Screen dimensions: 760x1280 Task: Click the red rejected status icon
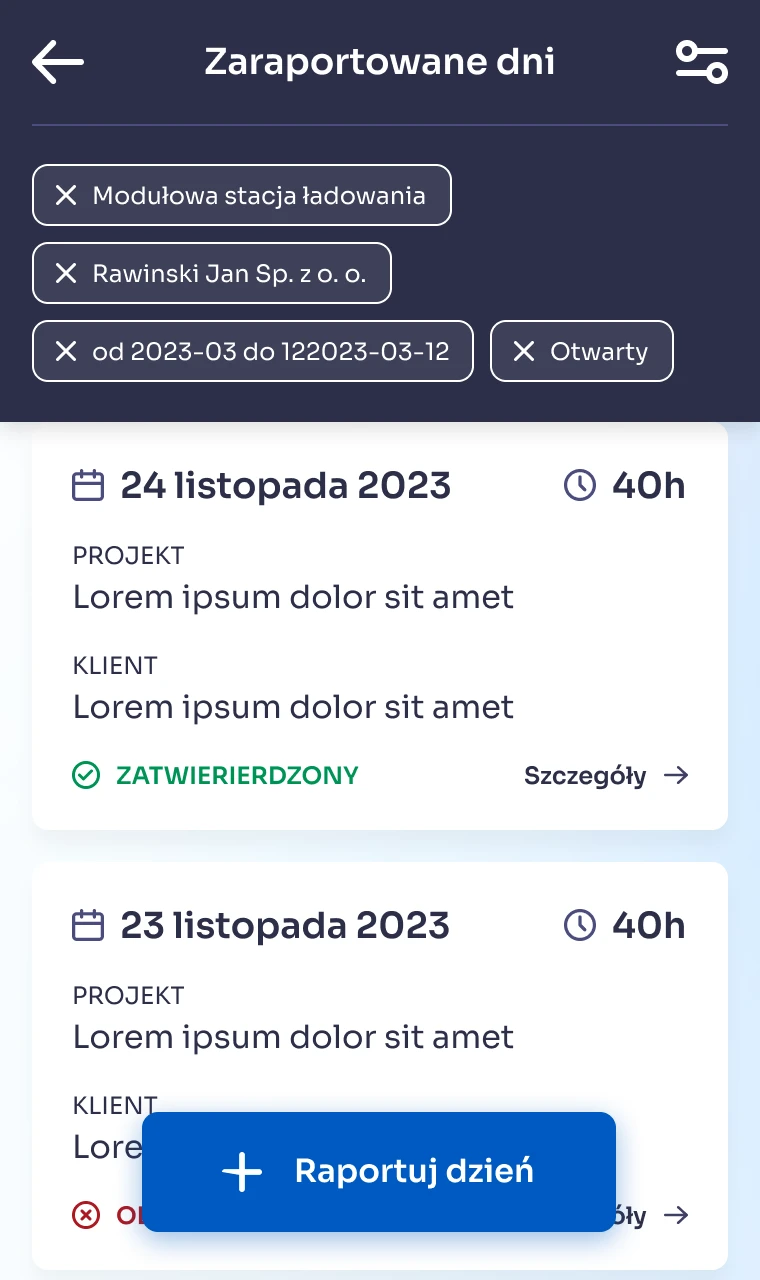pos(87,1215)
